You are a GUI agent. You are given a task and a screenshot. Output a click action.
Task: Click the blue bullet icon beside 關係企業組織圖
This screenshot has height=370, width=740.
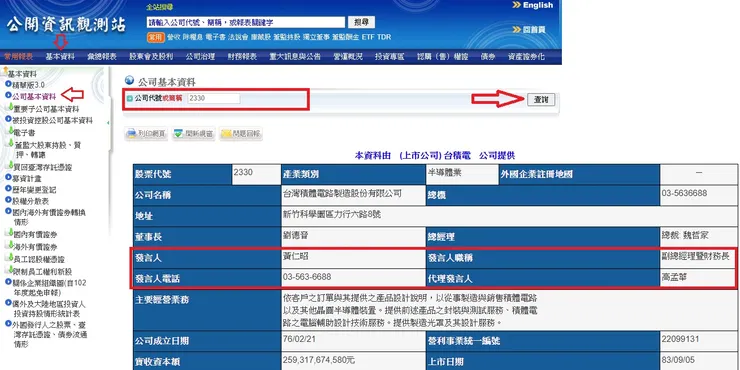[8, 282]
